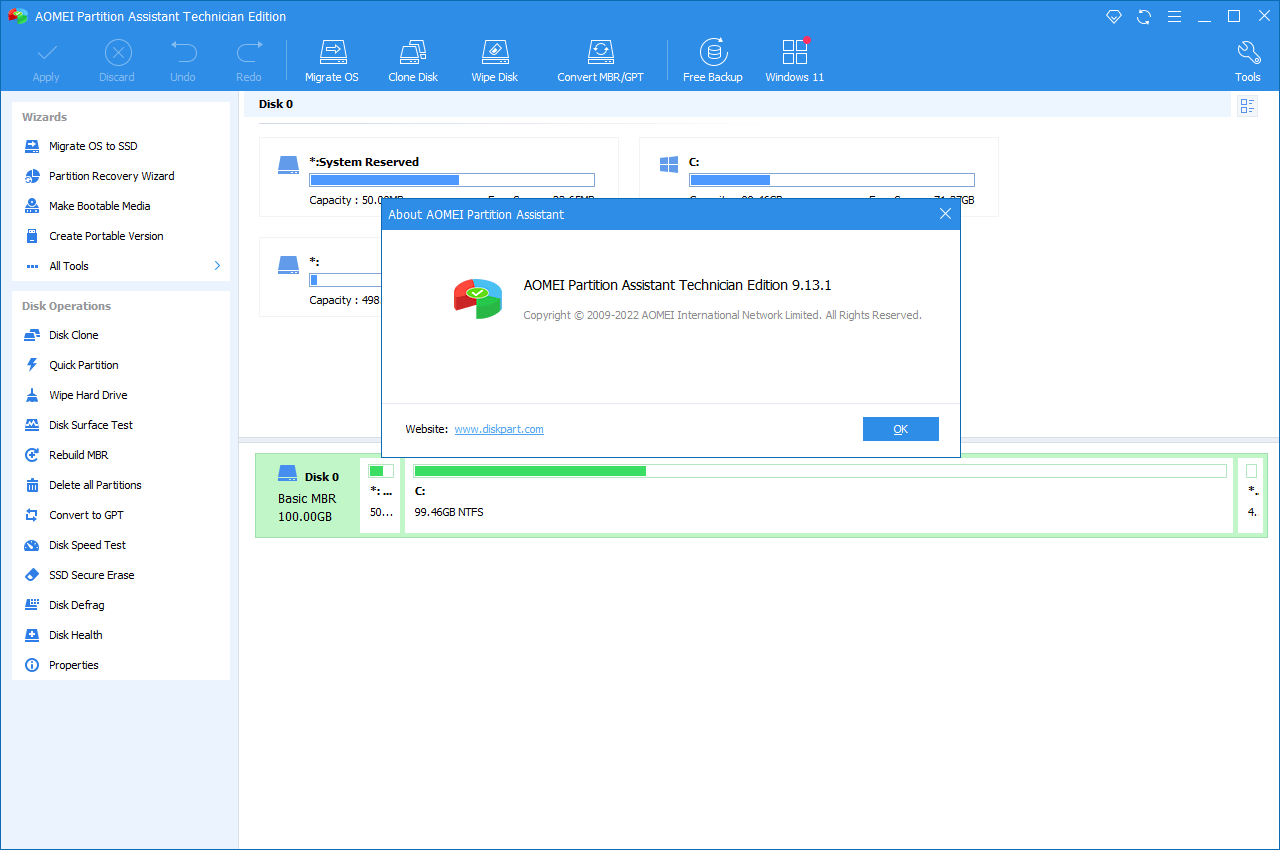Screen dimensions: 1280x850
Task: Open the www.diskpart.com website link
Action: coord(499,429)
